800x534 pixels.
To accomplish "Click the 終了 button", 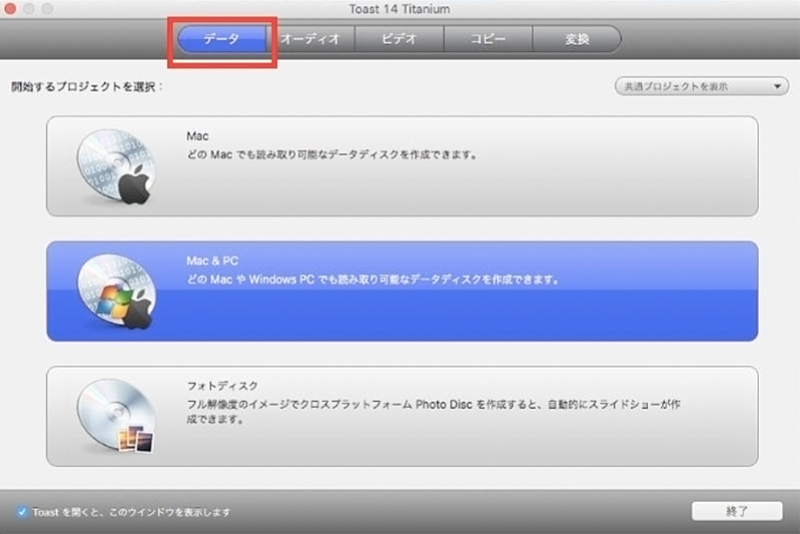I will point(737,511).
